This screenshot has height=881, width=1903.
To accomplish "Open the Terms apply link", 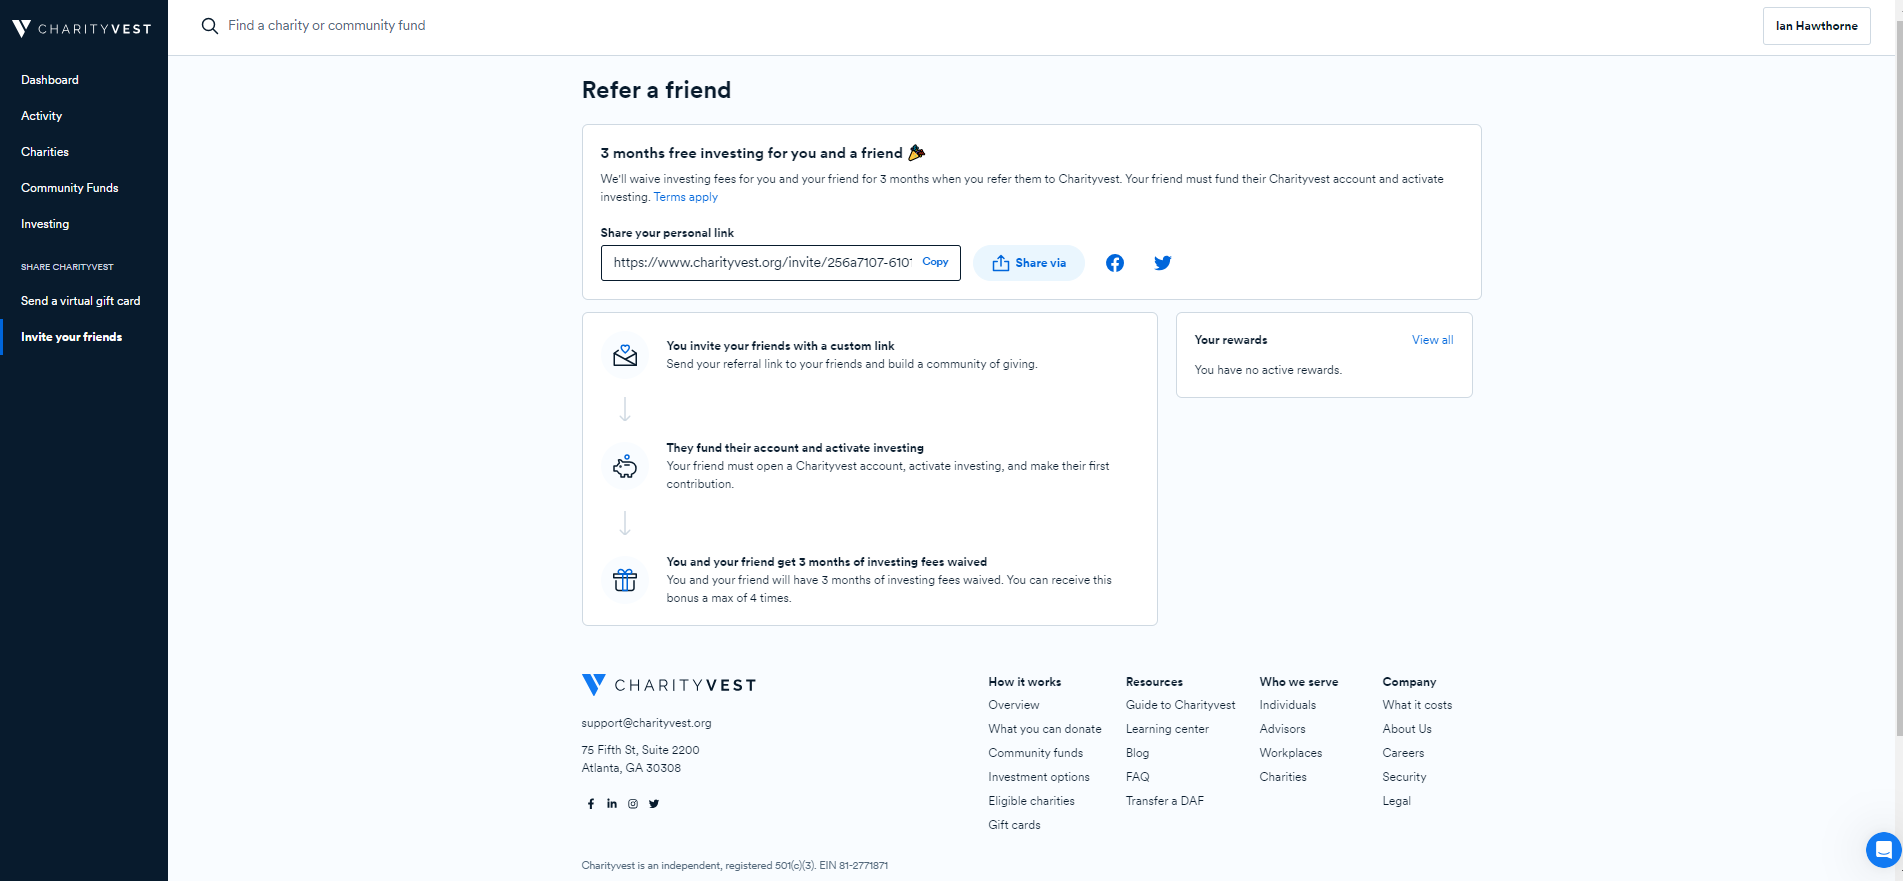I will 686,197.
